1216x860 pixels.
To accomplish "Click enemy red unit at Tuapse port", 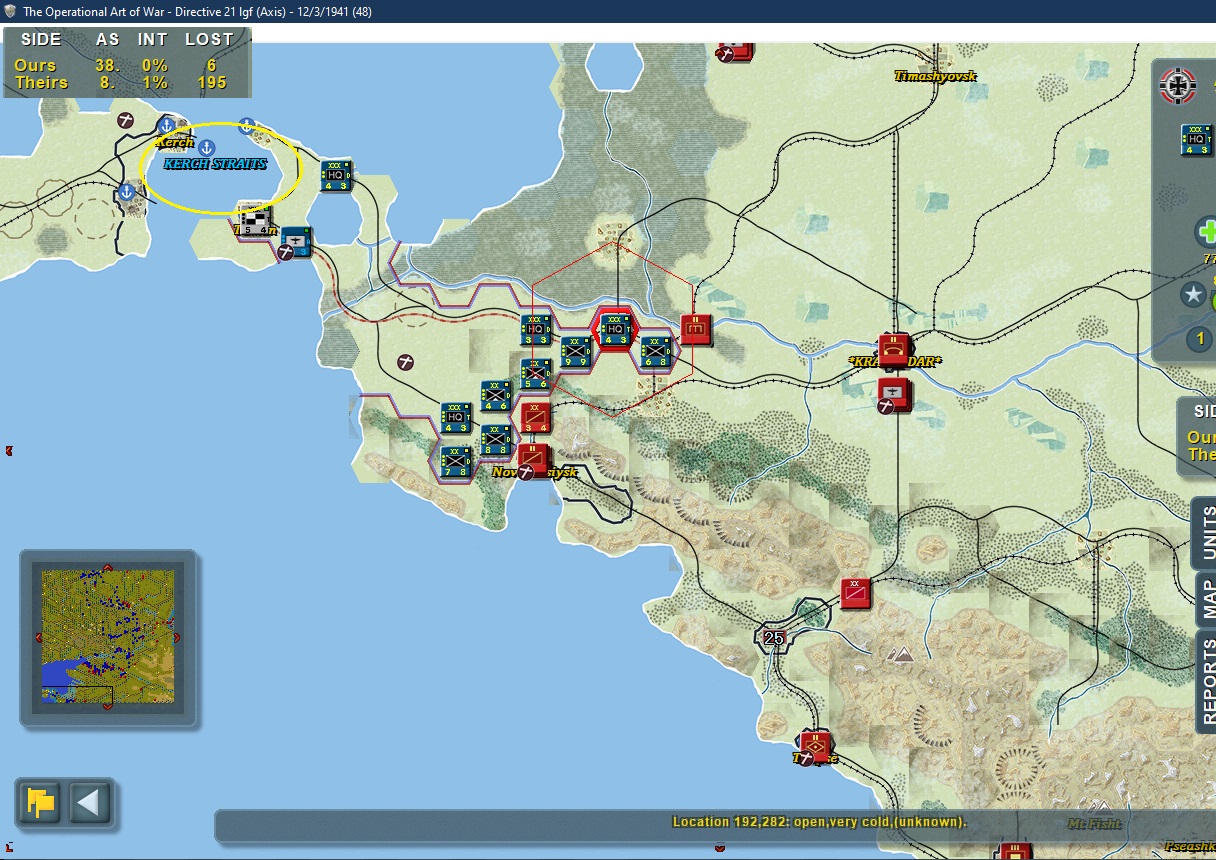I will tap(816, 746).
